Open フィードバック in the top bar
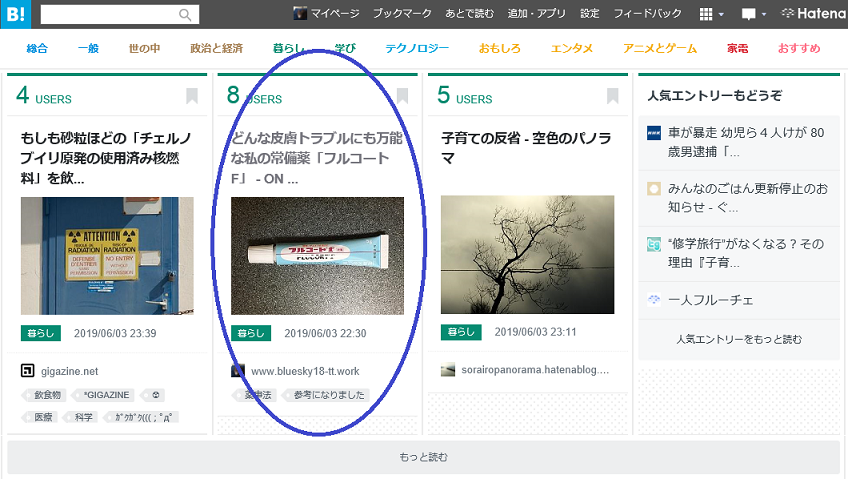This screenshot has width=848, height=479. click(647, 14)
